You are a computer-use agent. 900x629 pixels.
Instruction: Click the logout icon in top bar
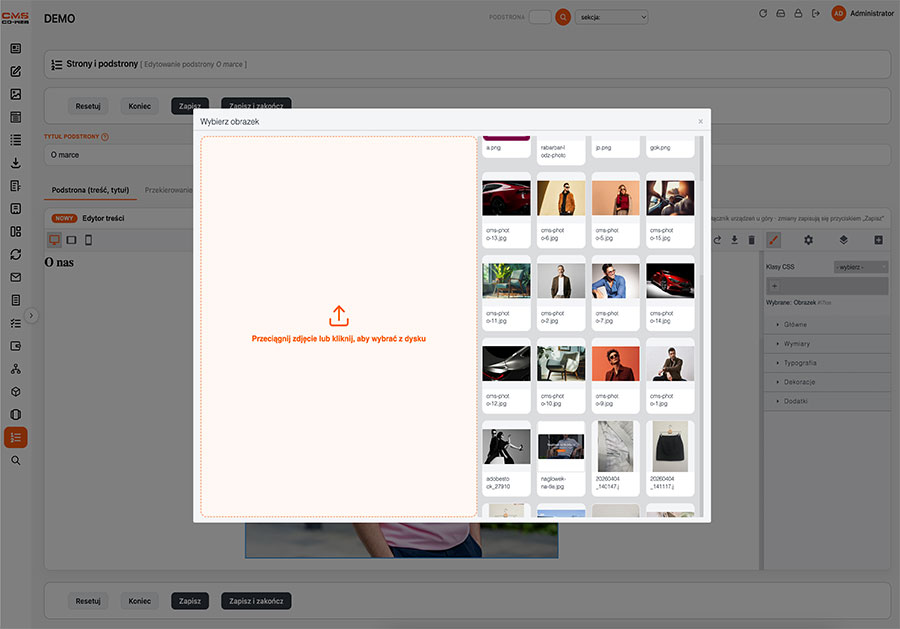tap(816, 13)
